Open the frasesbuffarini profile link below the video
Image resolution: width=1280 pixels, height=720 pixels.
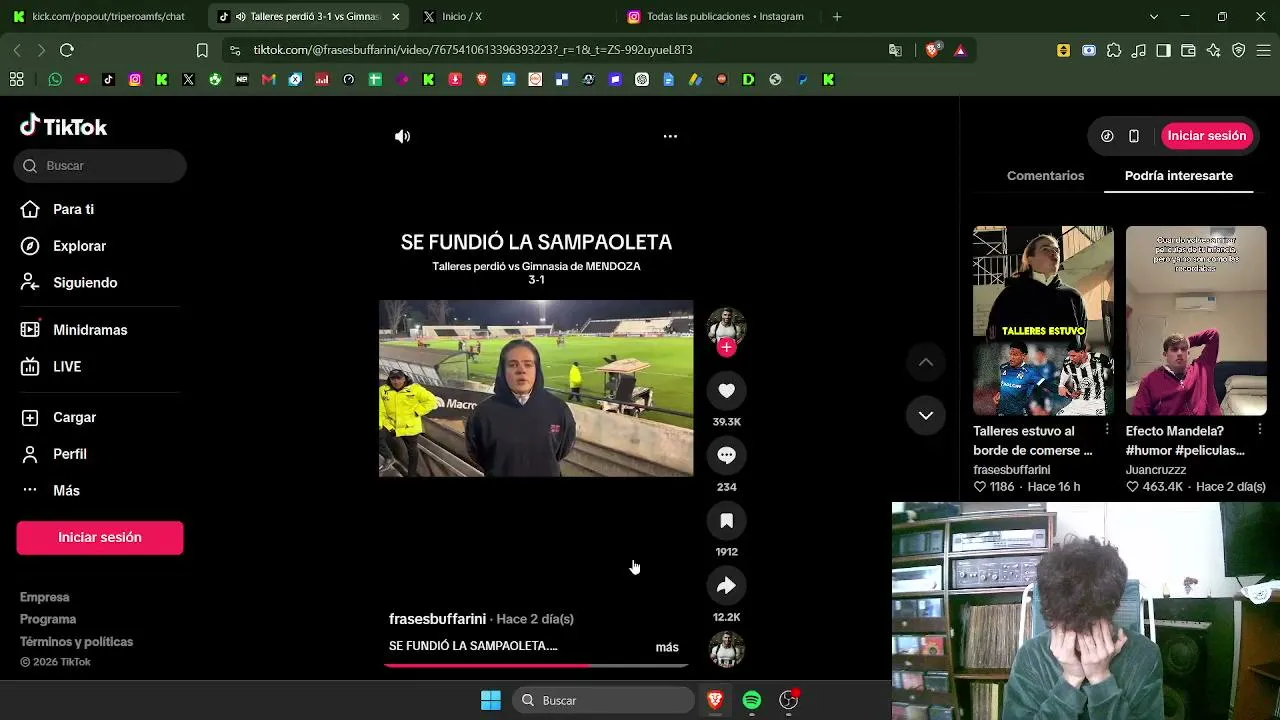437,619
